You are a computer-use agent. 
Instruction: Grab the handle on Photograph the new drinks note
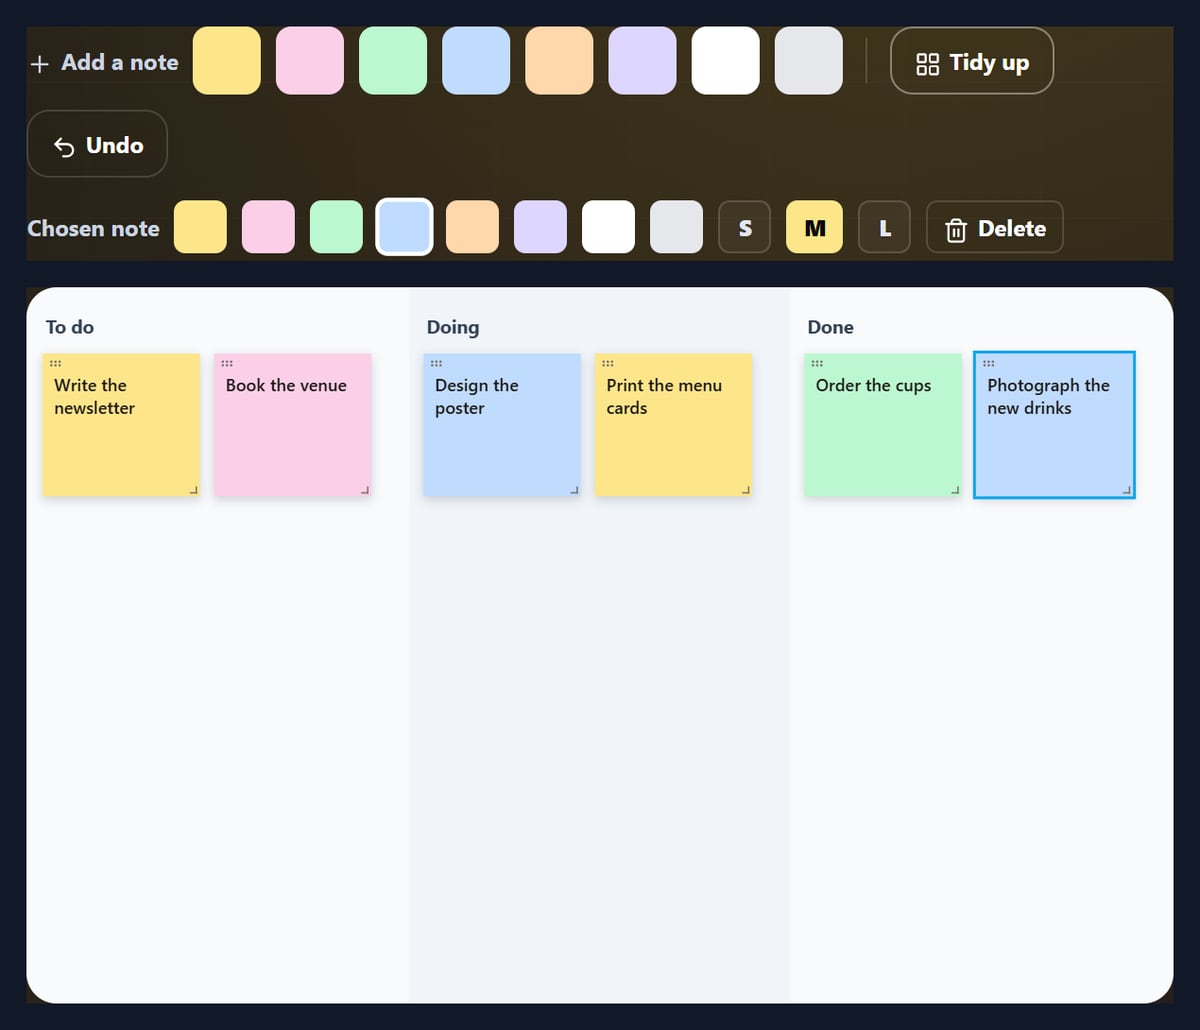coord(989,363)
